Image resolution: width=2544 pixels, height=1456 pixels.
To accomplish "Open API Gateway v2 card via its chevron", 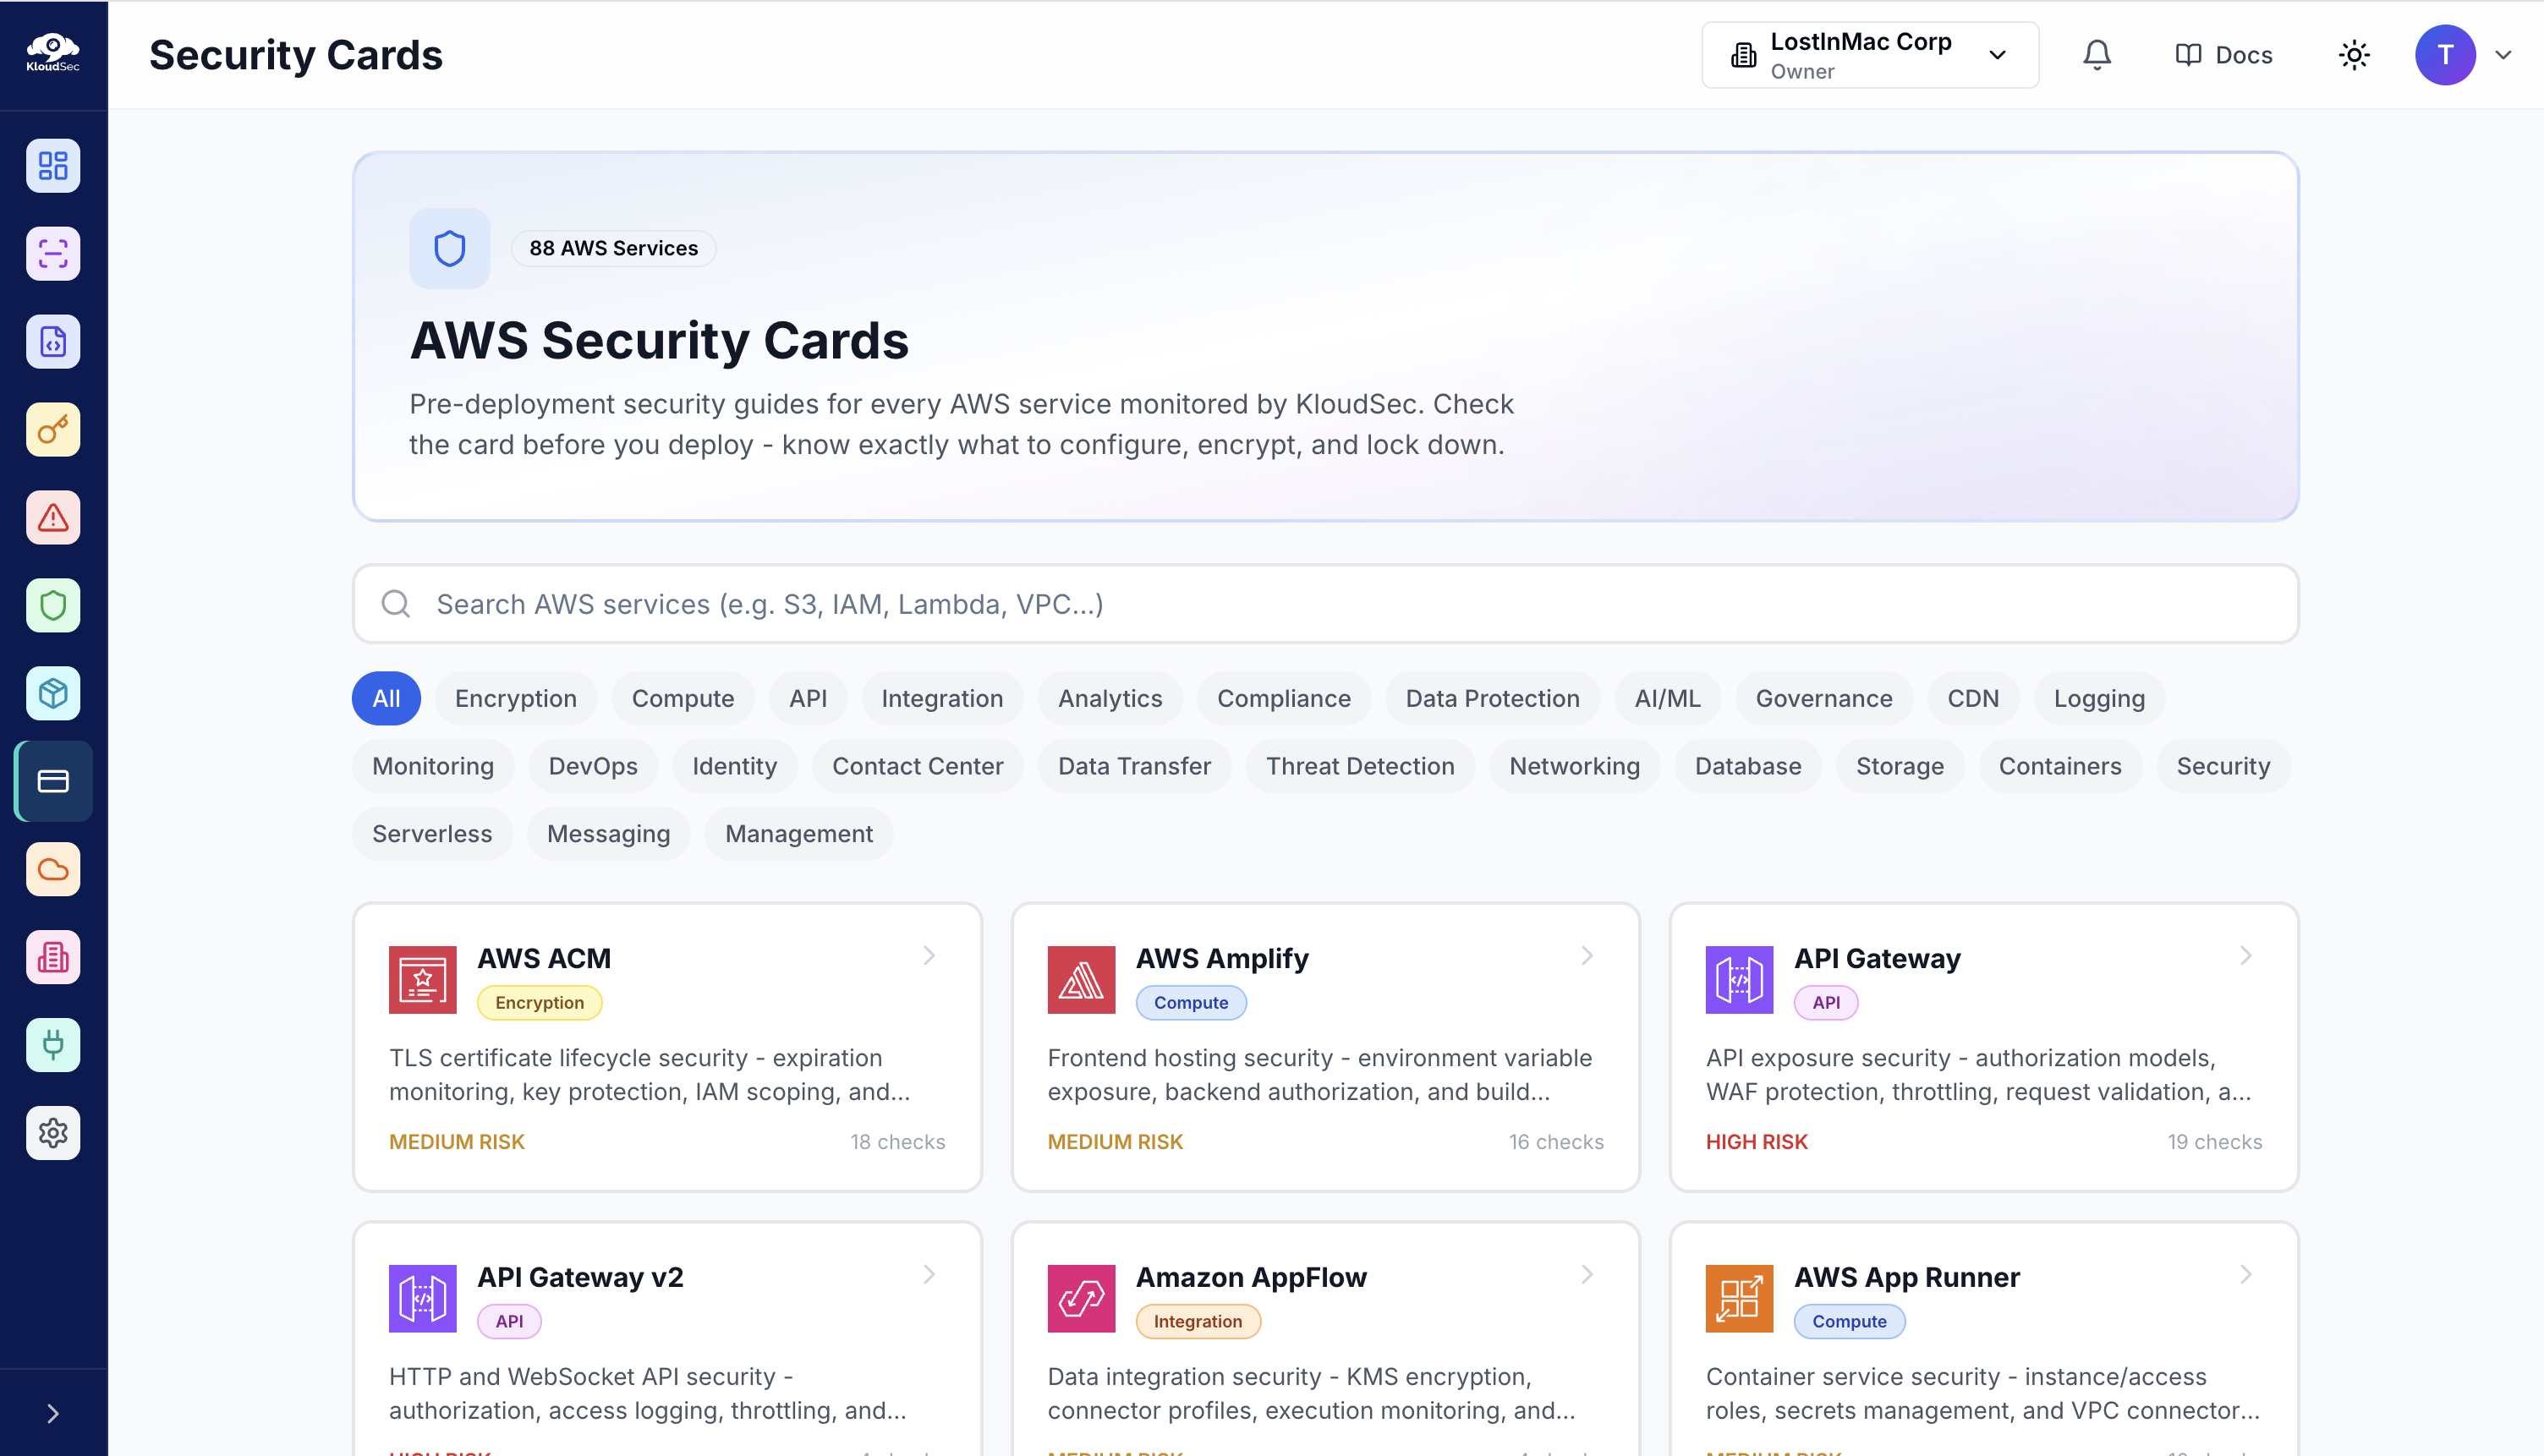I will pos(929,1274).
